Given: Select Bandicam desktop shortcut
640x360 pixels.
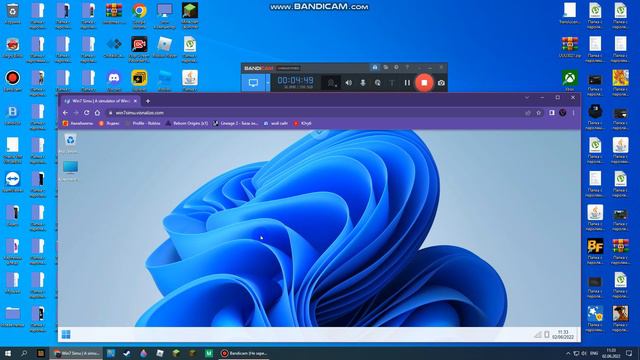Looking at the screenshot, I should point(13,81).
